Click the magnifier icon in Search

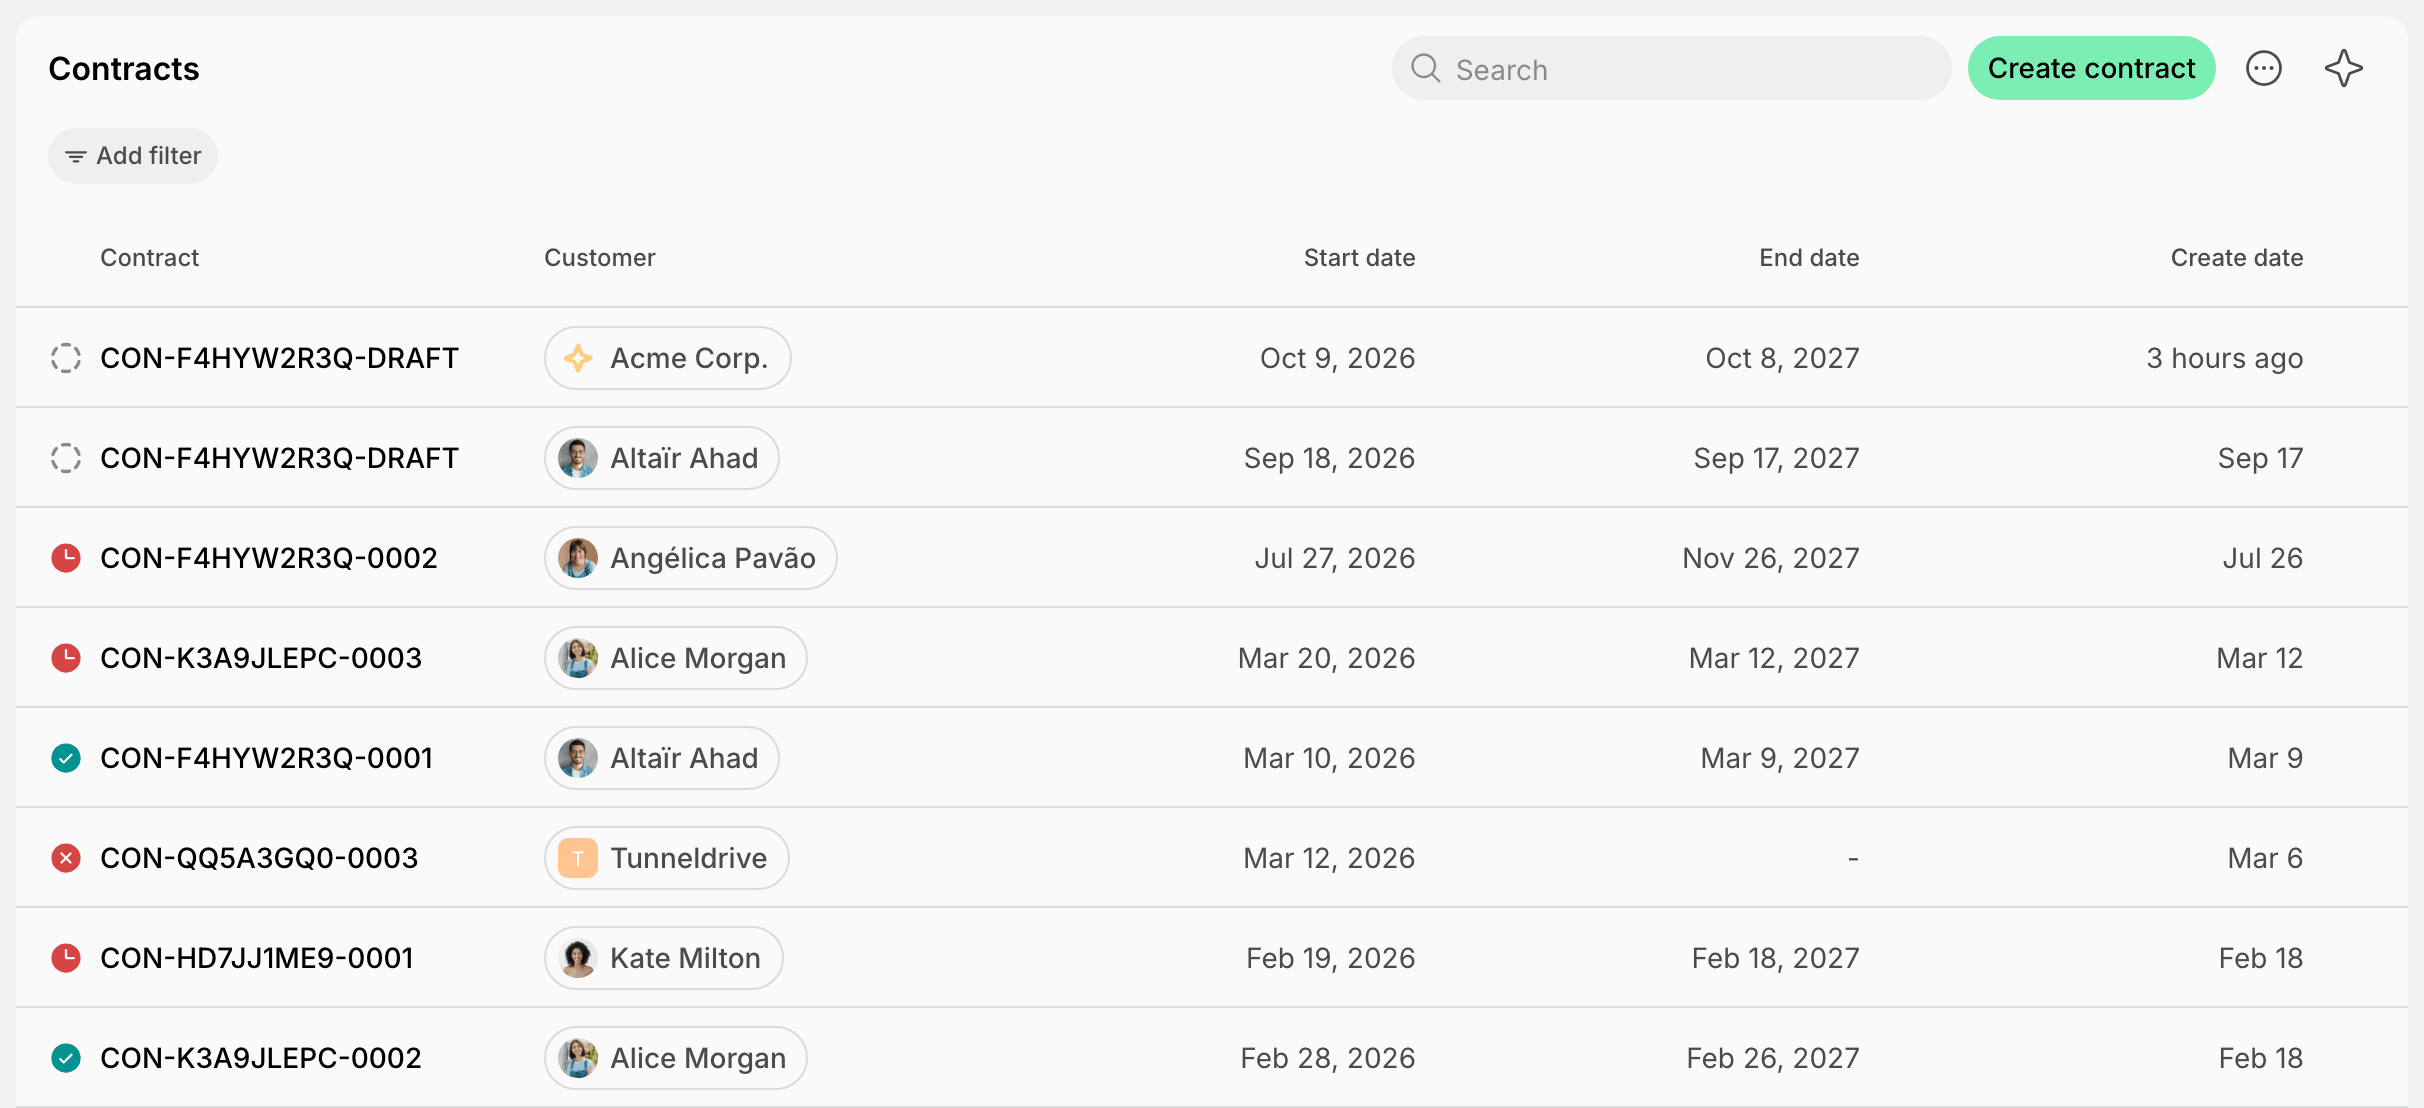(x=1425, y=68)
